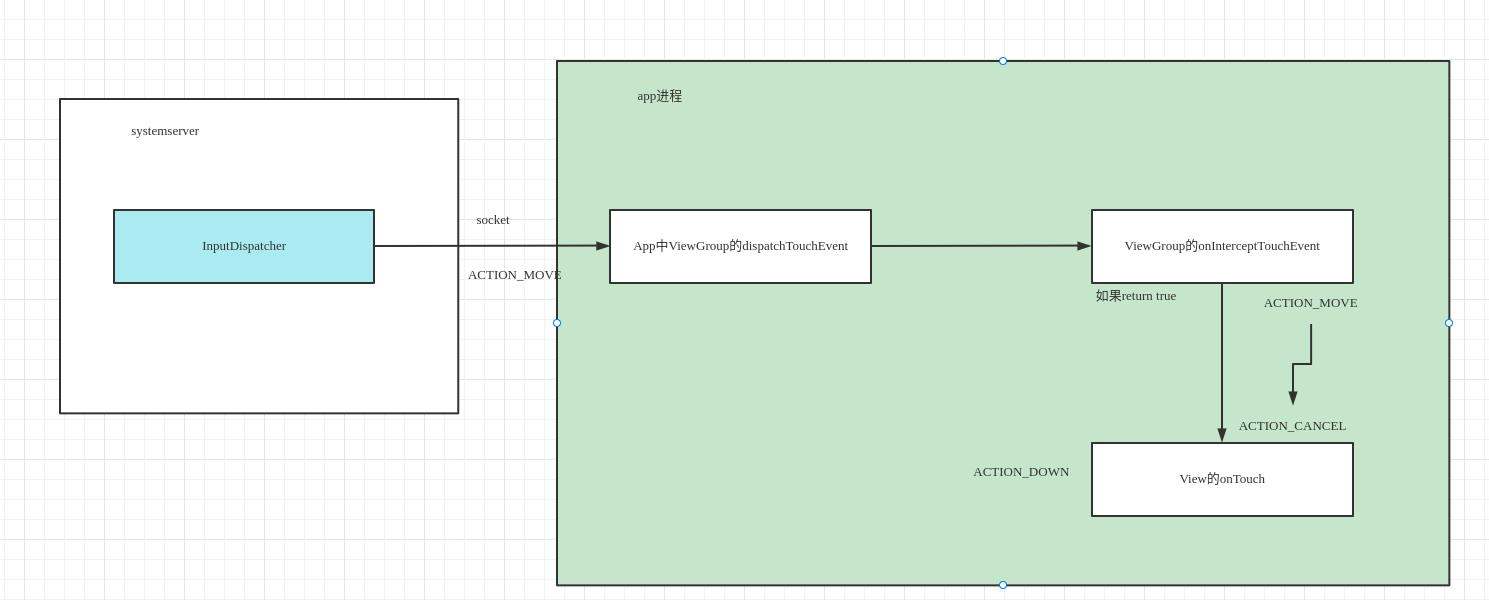Viewport: 1489px width, 600px height.
Task: Click the socket label
Action: (x=493, y=220)
